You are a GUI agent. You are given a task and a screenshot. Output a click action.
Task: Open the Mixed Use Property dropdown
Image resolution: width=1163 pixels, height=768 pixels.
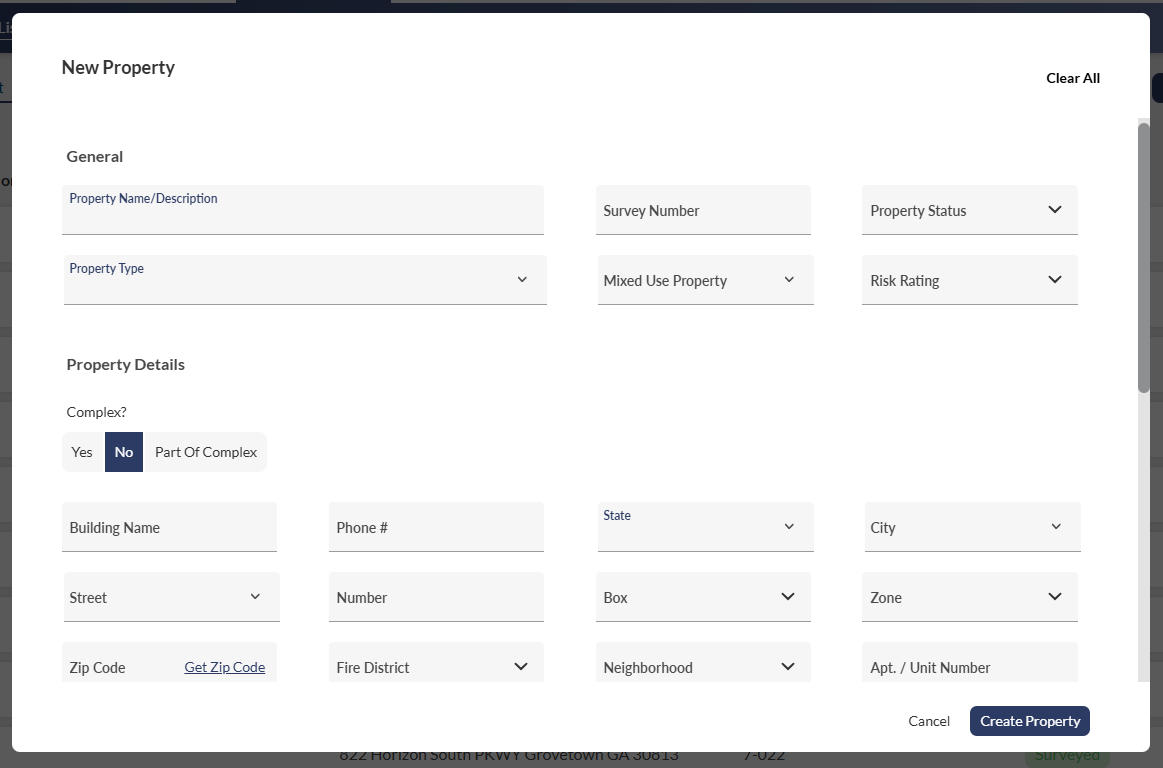tap(705, 280)
